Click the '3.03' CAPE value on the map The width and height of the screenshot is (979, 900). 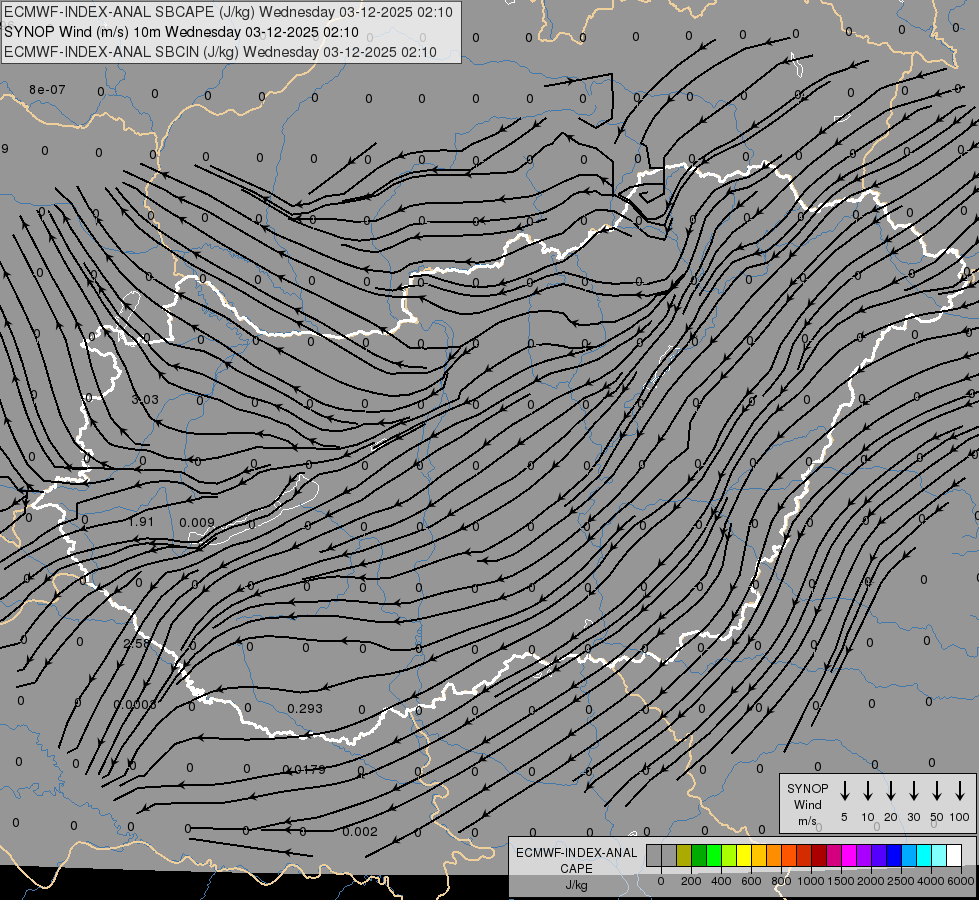[145, 399]
